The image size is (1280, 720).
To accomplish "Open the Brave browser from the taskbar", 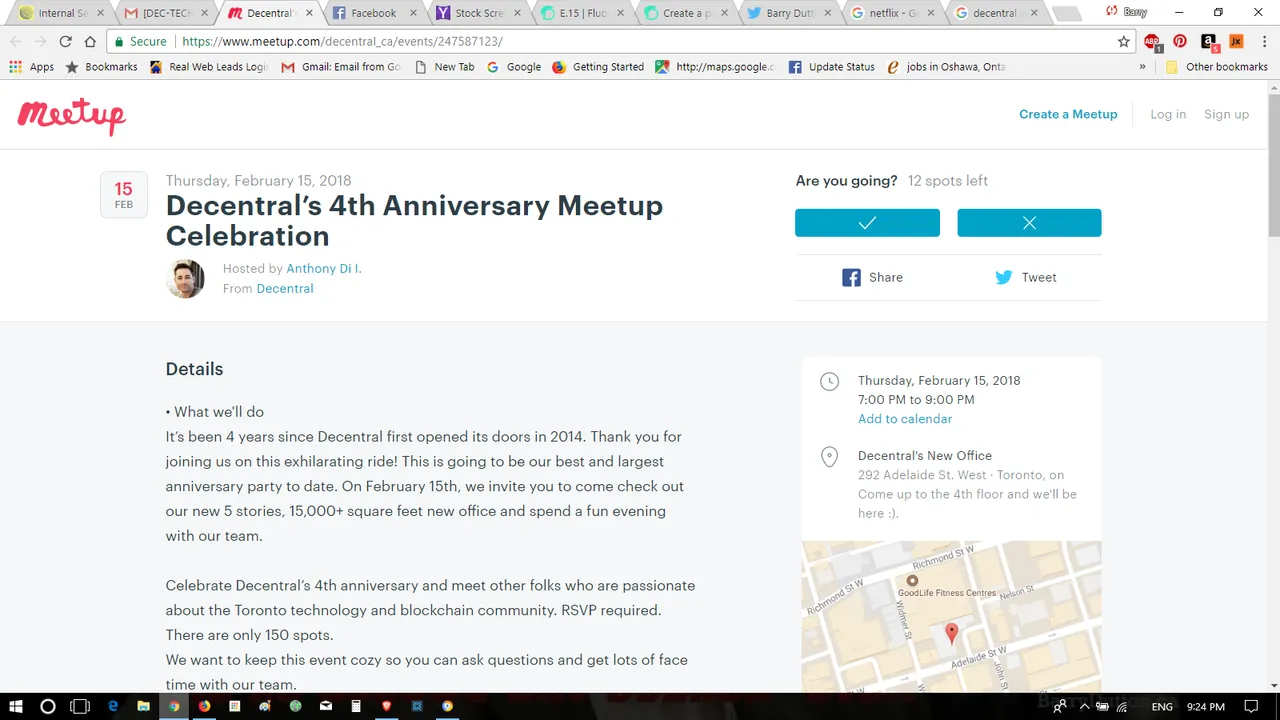I will 387,706.
